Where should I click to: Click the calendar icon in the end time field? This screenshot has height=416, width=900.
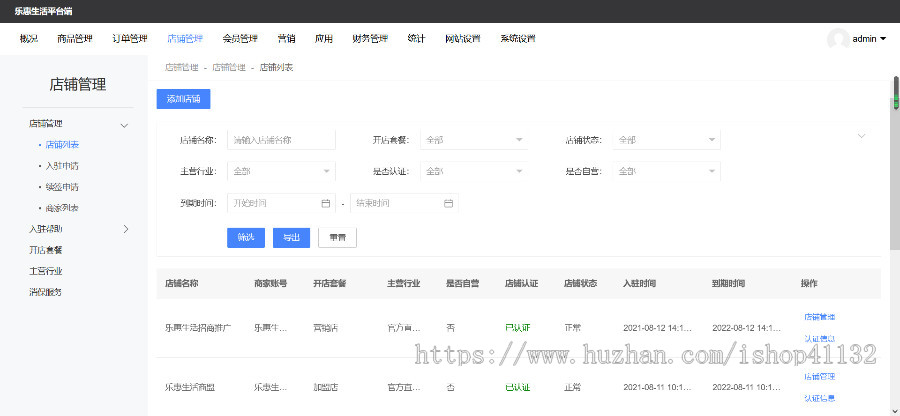tap(448, 203)
